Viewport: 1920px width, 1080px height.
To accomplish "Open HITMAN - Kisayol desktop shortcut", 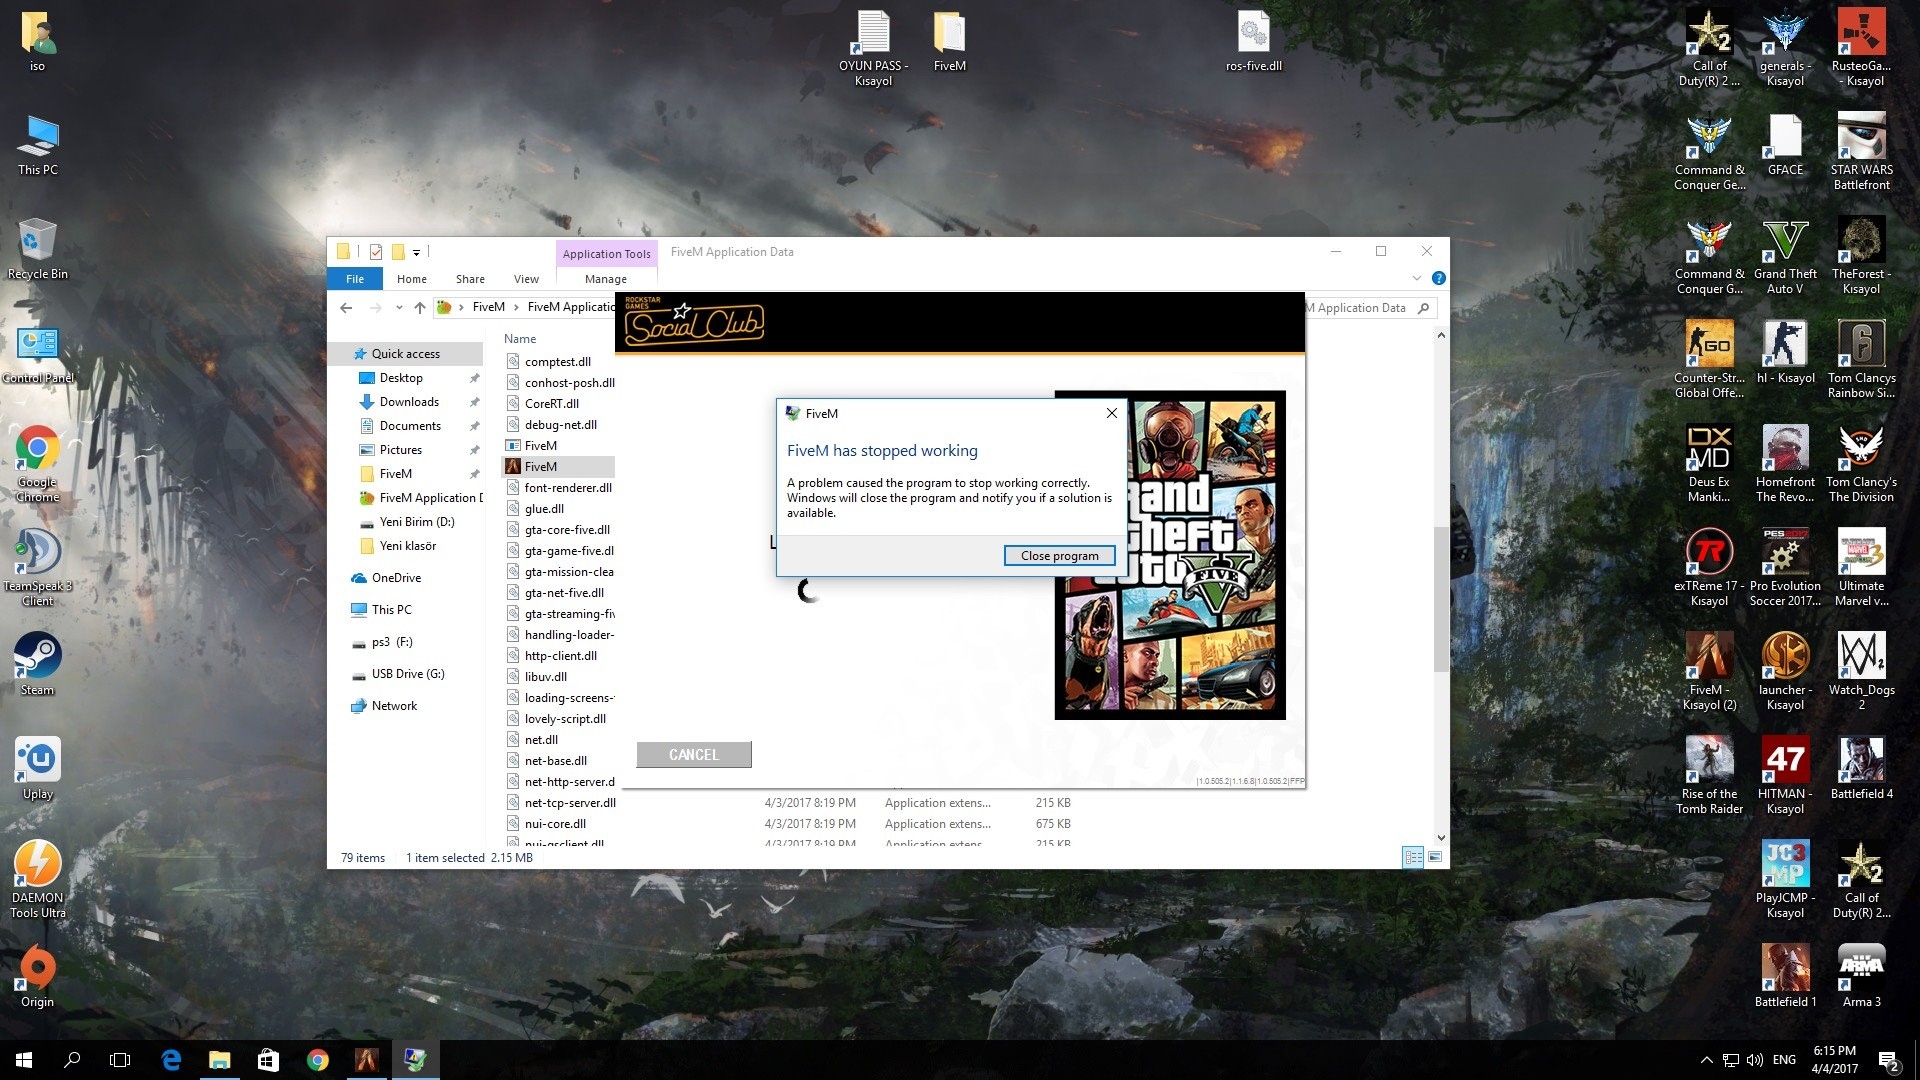I will 1785,775.
